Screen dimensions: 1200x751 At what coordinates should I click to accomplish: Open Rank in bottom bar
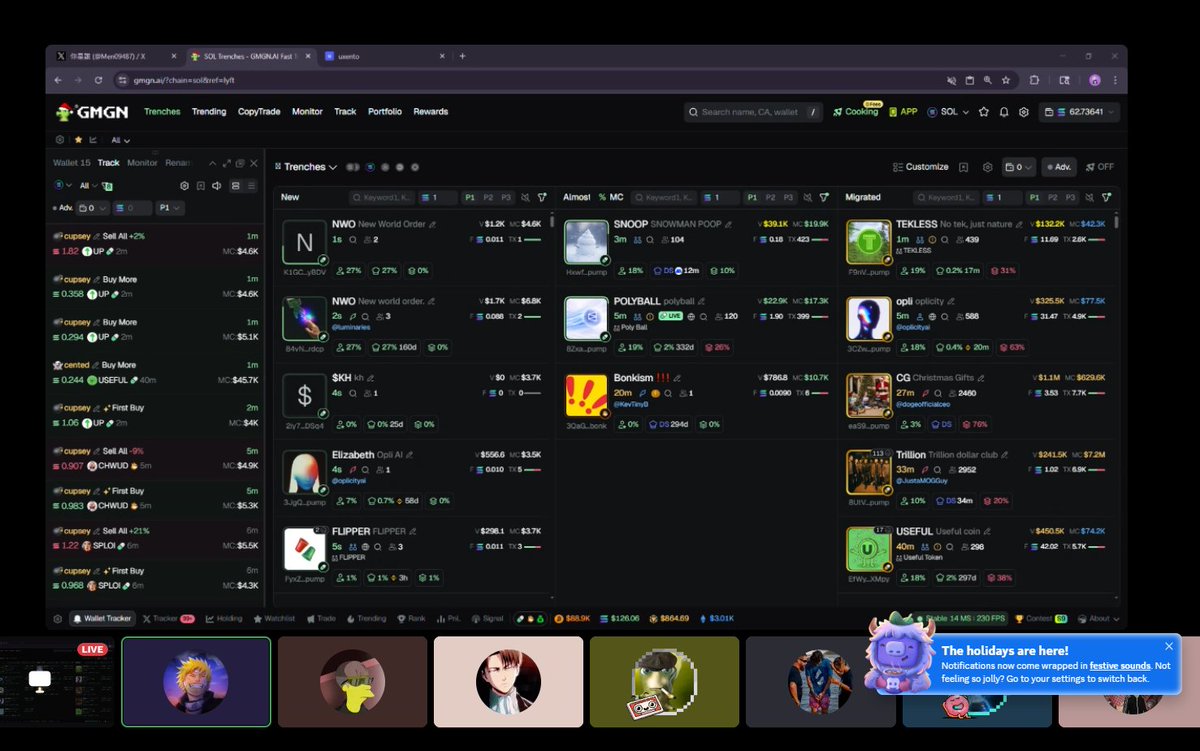tap(411, 619)
